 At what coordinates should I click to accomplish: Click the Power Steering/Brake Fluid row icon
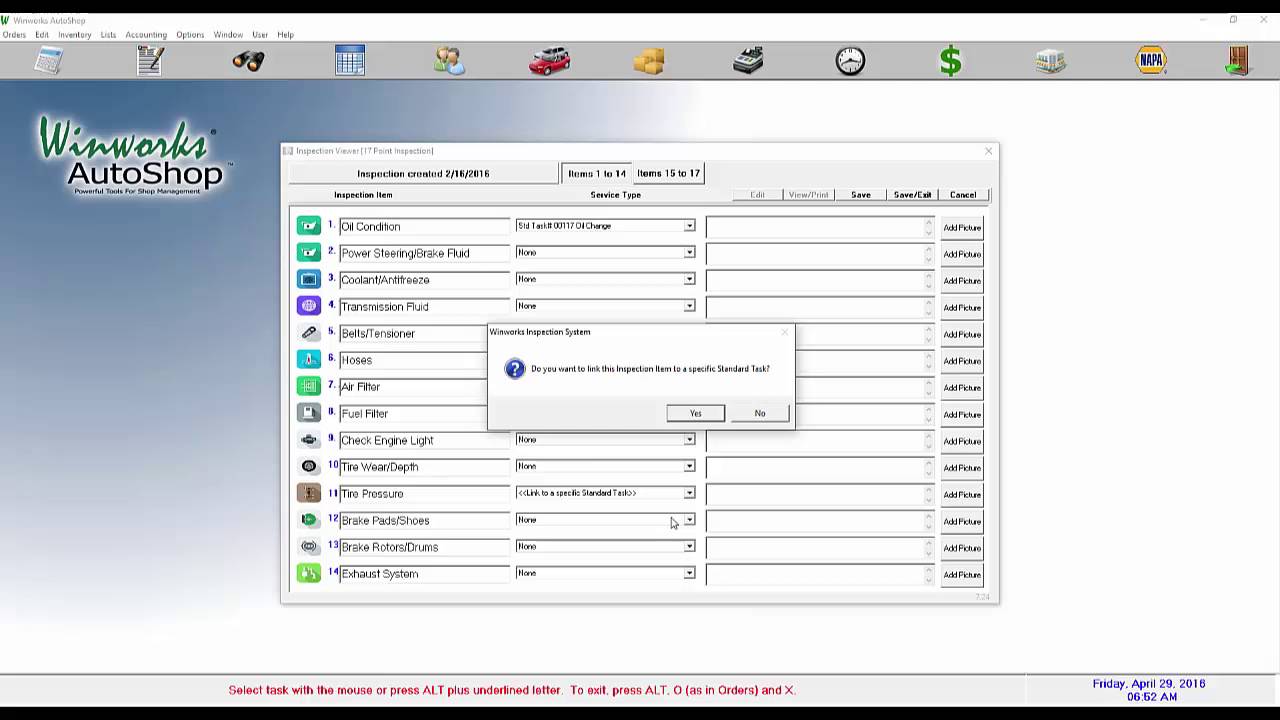[309, 253]
